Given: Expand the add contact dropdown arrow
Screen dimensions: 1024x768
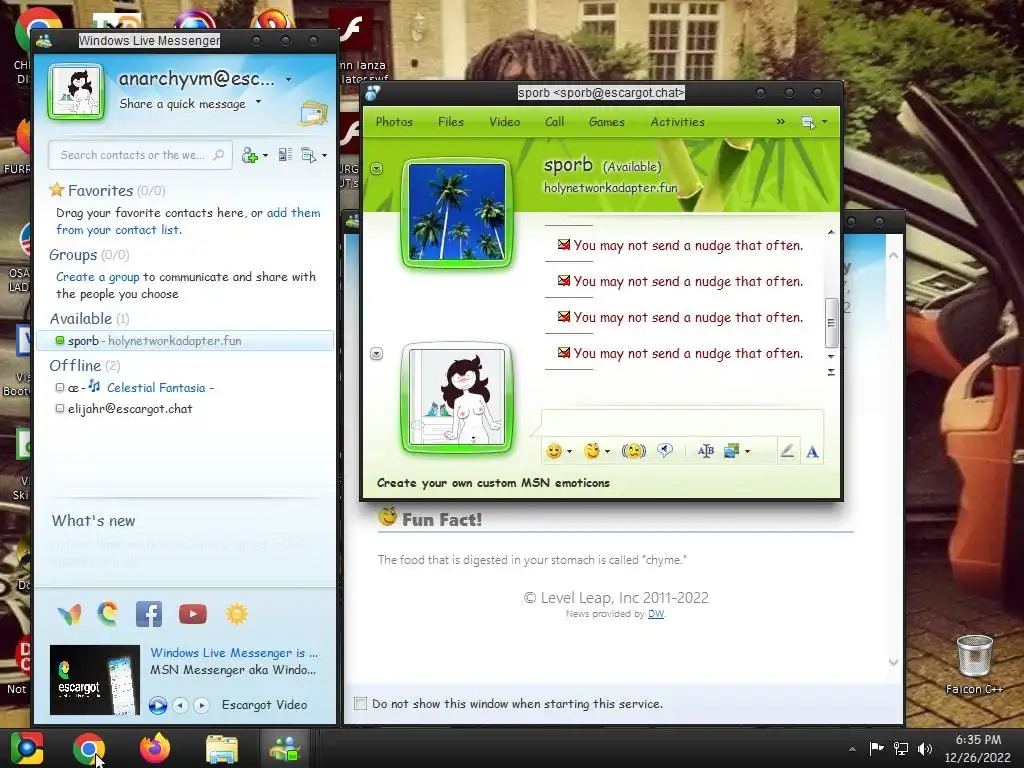Looking at the screenshot, I should pos(265,155).
